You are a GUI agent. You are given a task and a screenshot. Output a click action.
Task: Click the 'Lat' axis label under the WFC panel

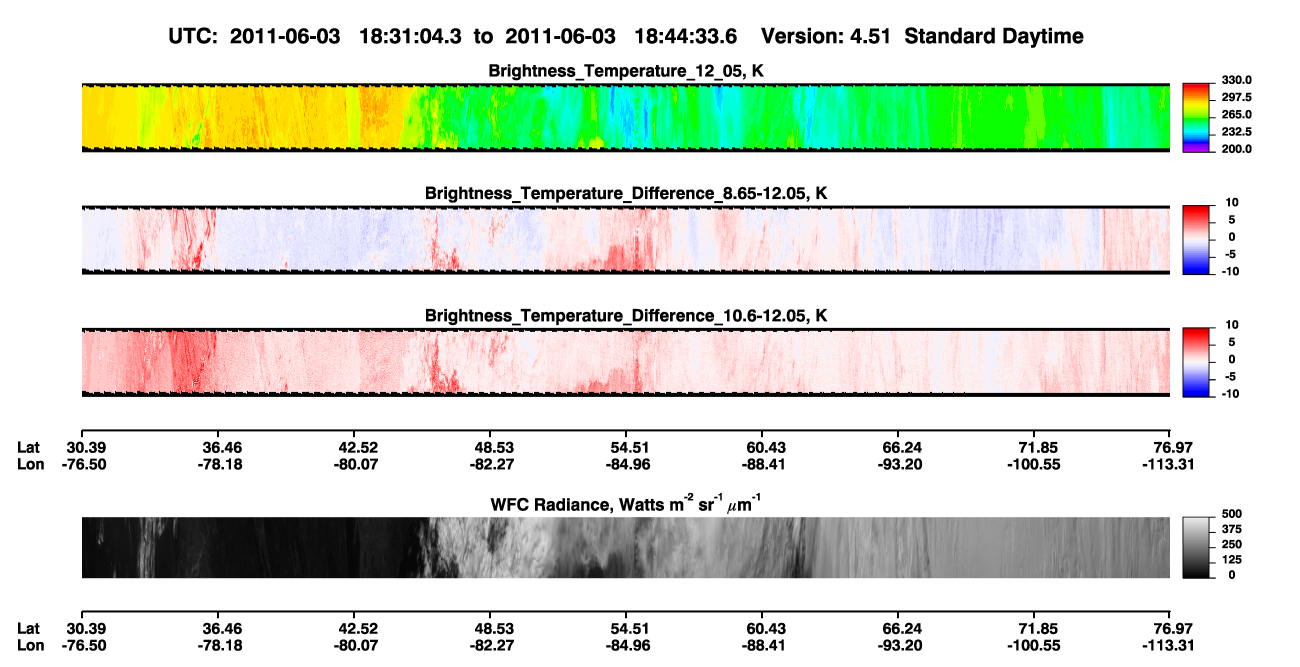coord(28,628)
